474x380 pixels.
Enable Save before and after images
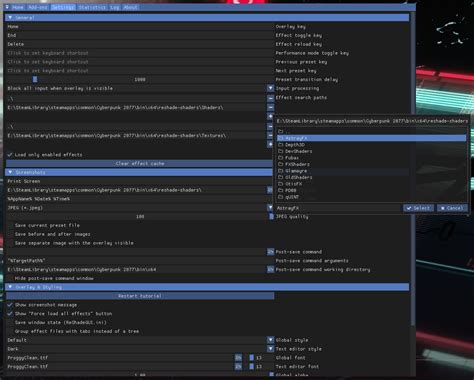10,234
